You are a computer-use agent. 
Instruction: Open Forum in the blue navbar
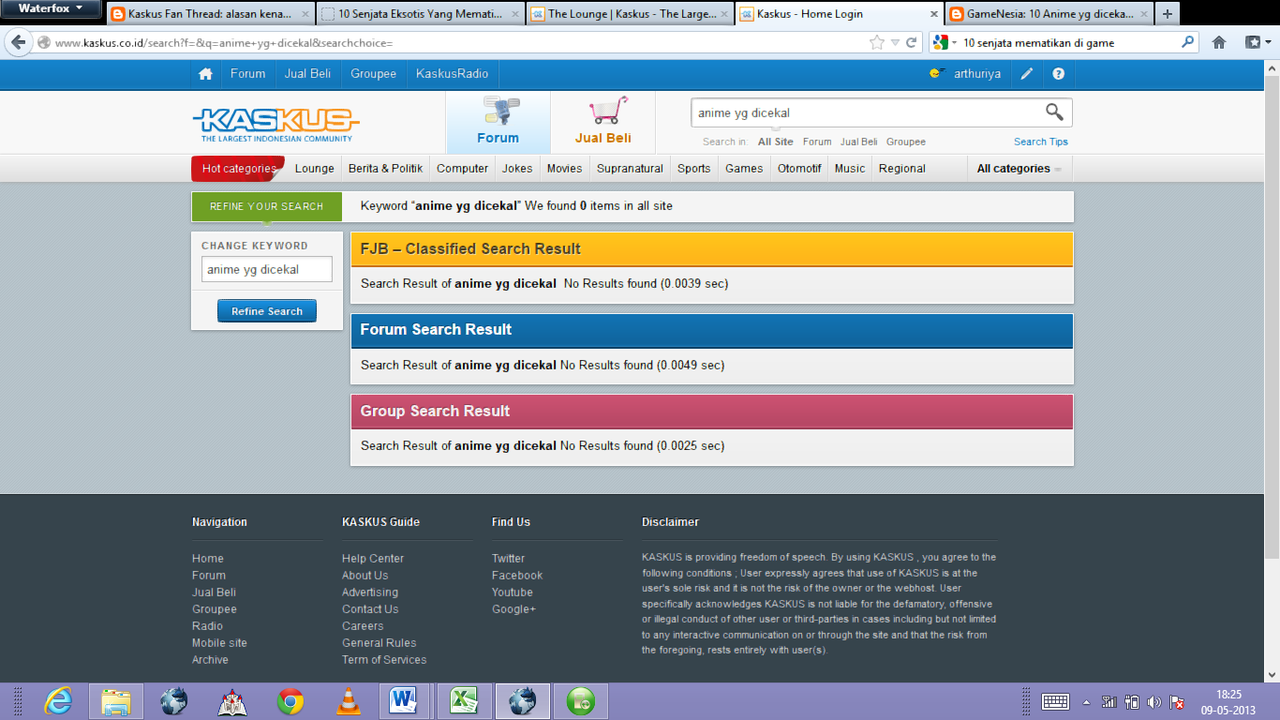(x=248, y=74)
